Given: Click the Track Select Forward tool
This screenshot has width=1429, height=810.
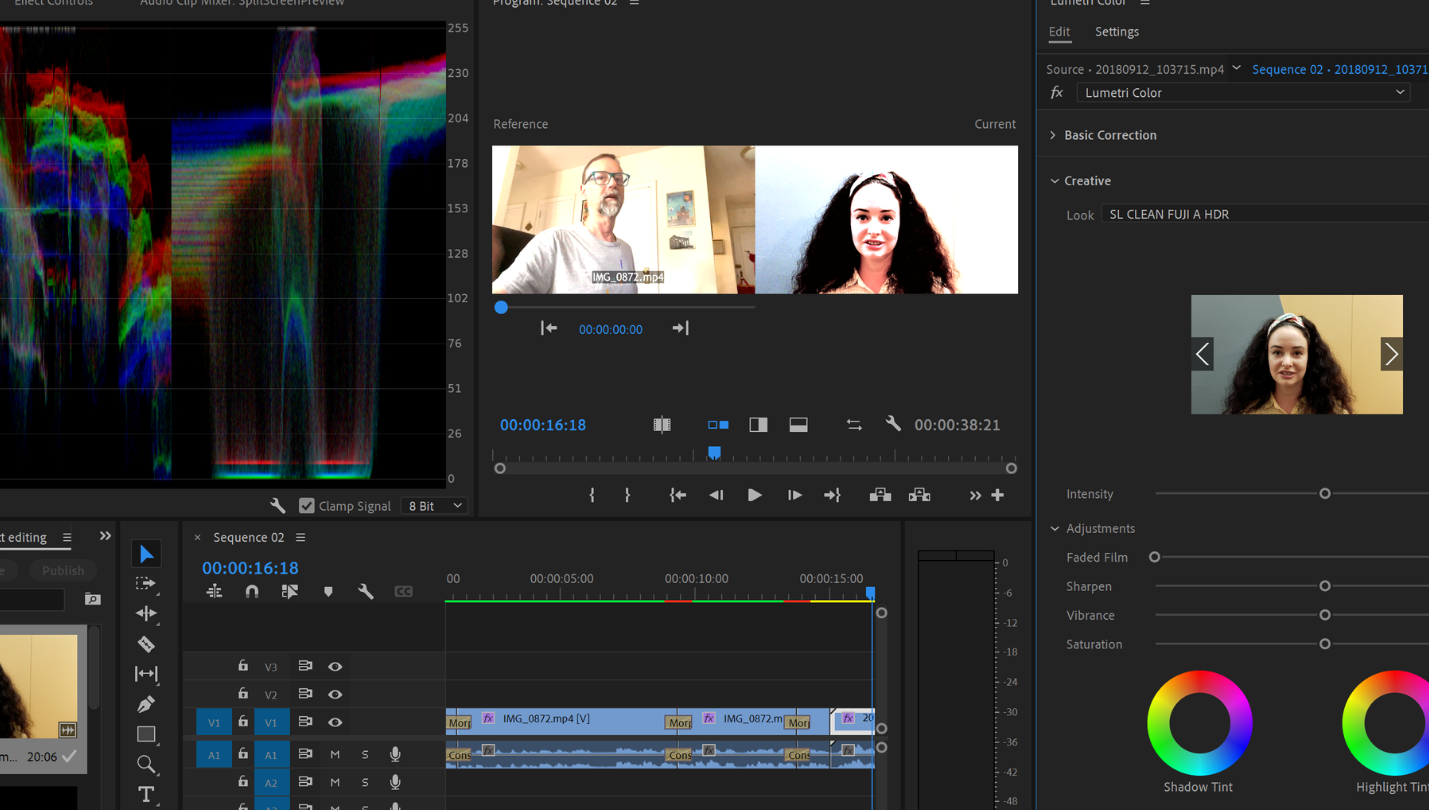Looking at the screenshot, I should [x=146, y=583].
